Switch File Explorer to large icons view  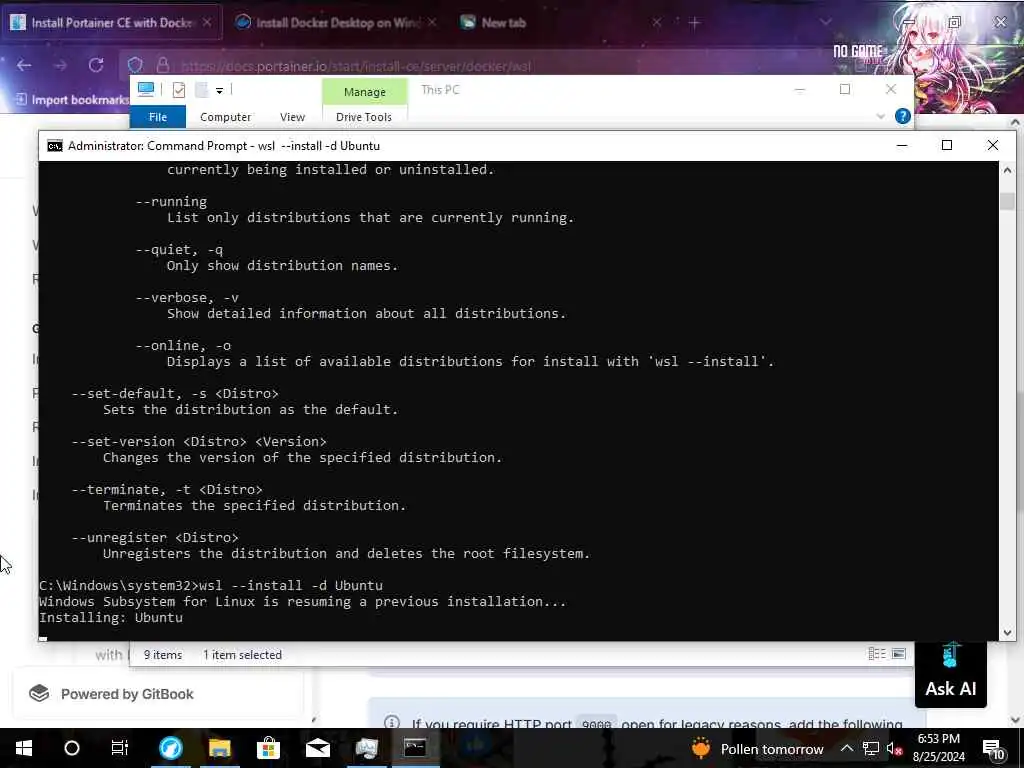(x=899, y=654)
